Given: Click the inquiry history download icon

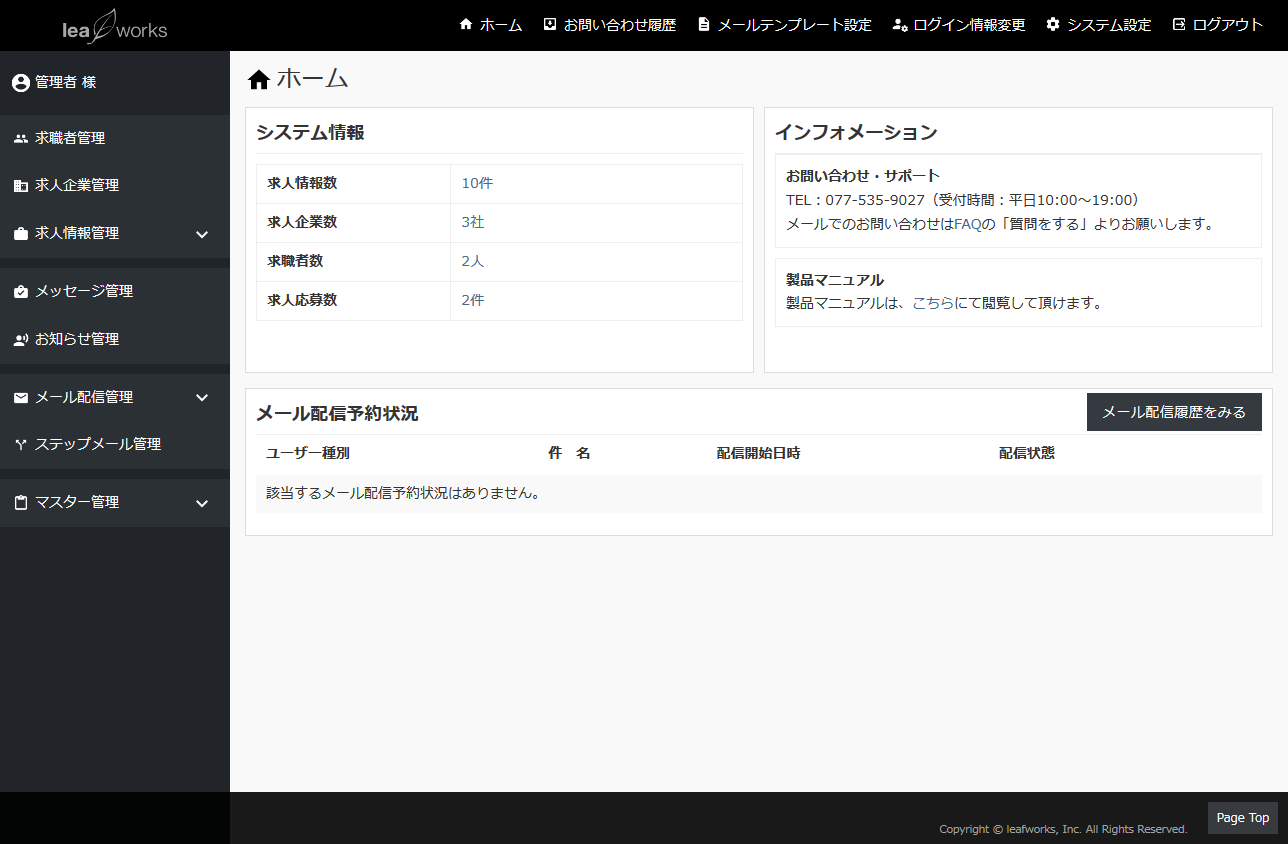Looking at the screenshot, I should pyautogui.click(x=550, y=25).
